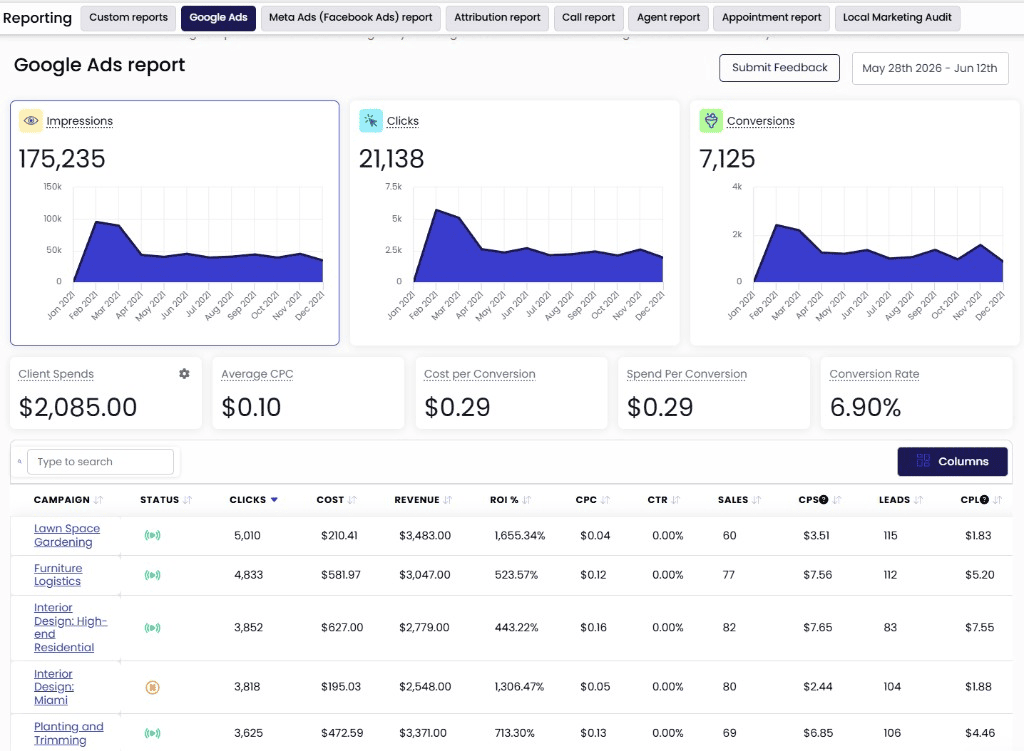Click the Clicks cursor icon
Screen dimensions: 1024x751
click(x=371, y=121)
